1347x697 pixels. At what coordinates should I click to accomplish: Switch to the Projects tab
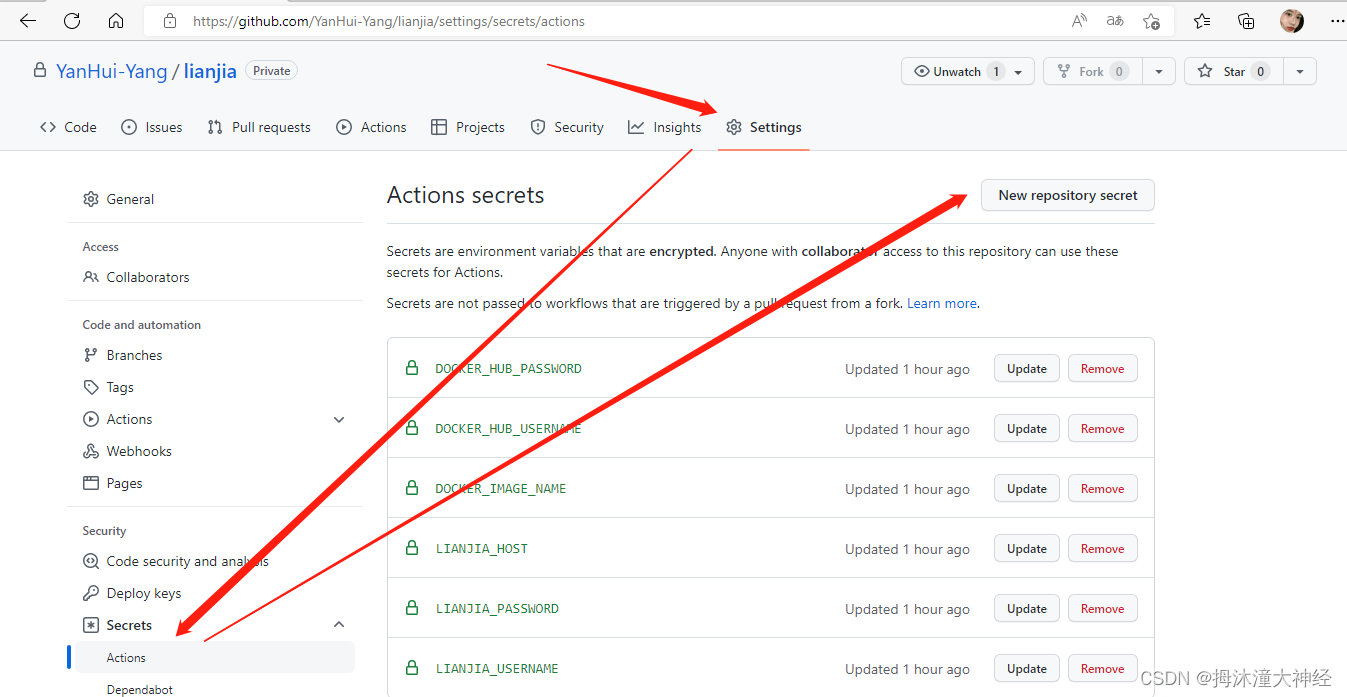[467, 127]
